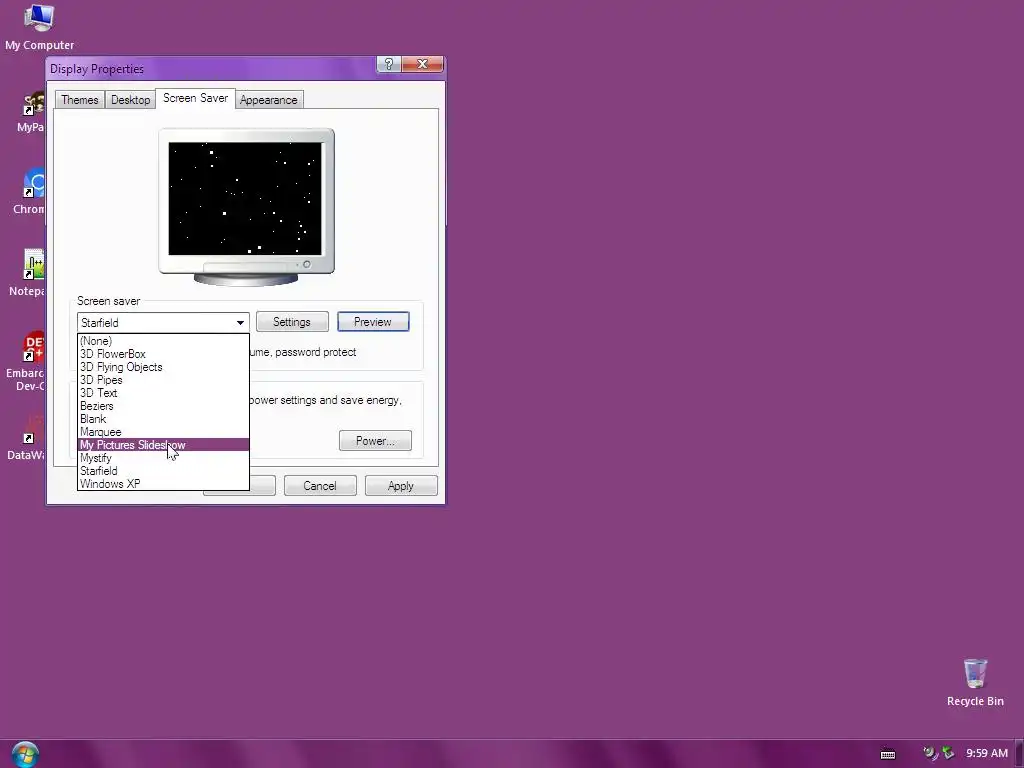This screenshot has width=1024, height=768.
Task: Click the network connection tray icon
Action: point(948,754)
